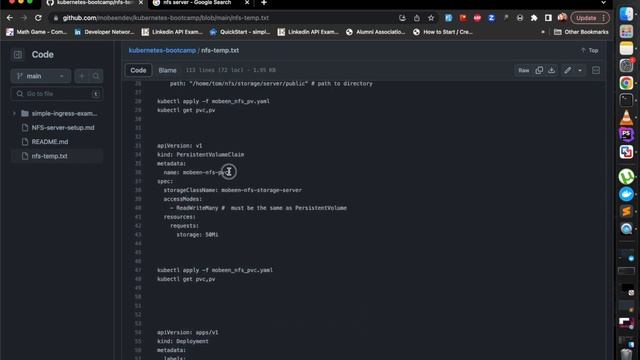Select nfs-temp.txt in file tree
The image size is (640, 360).
tap(49, 156)
